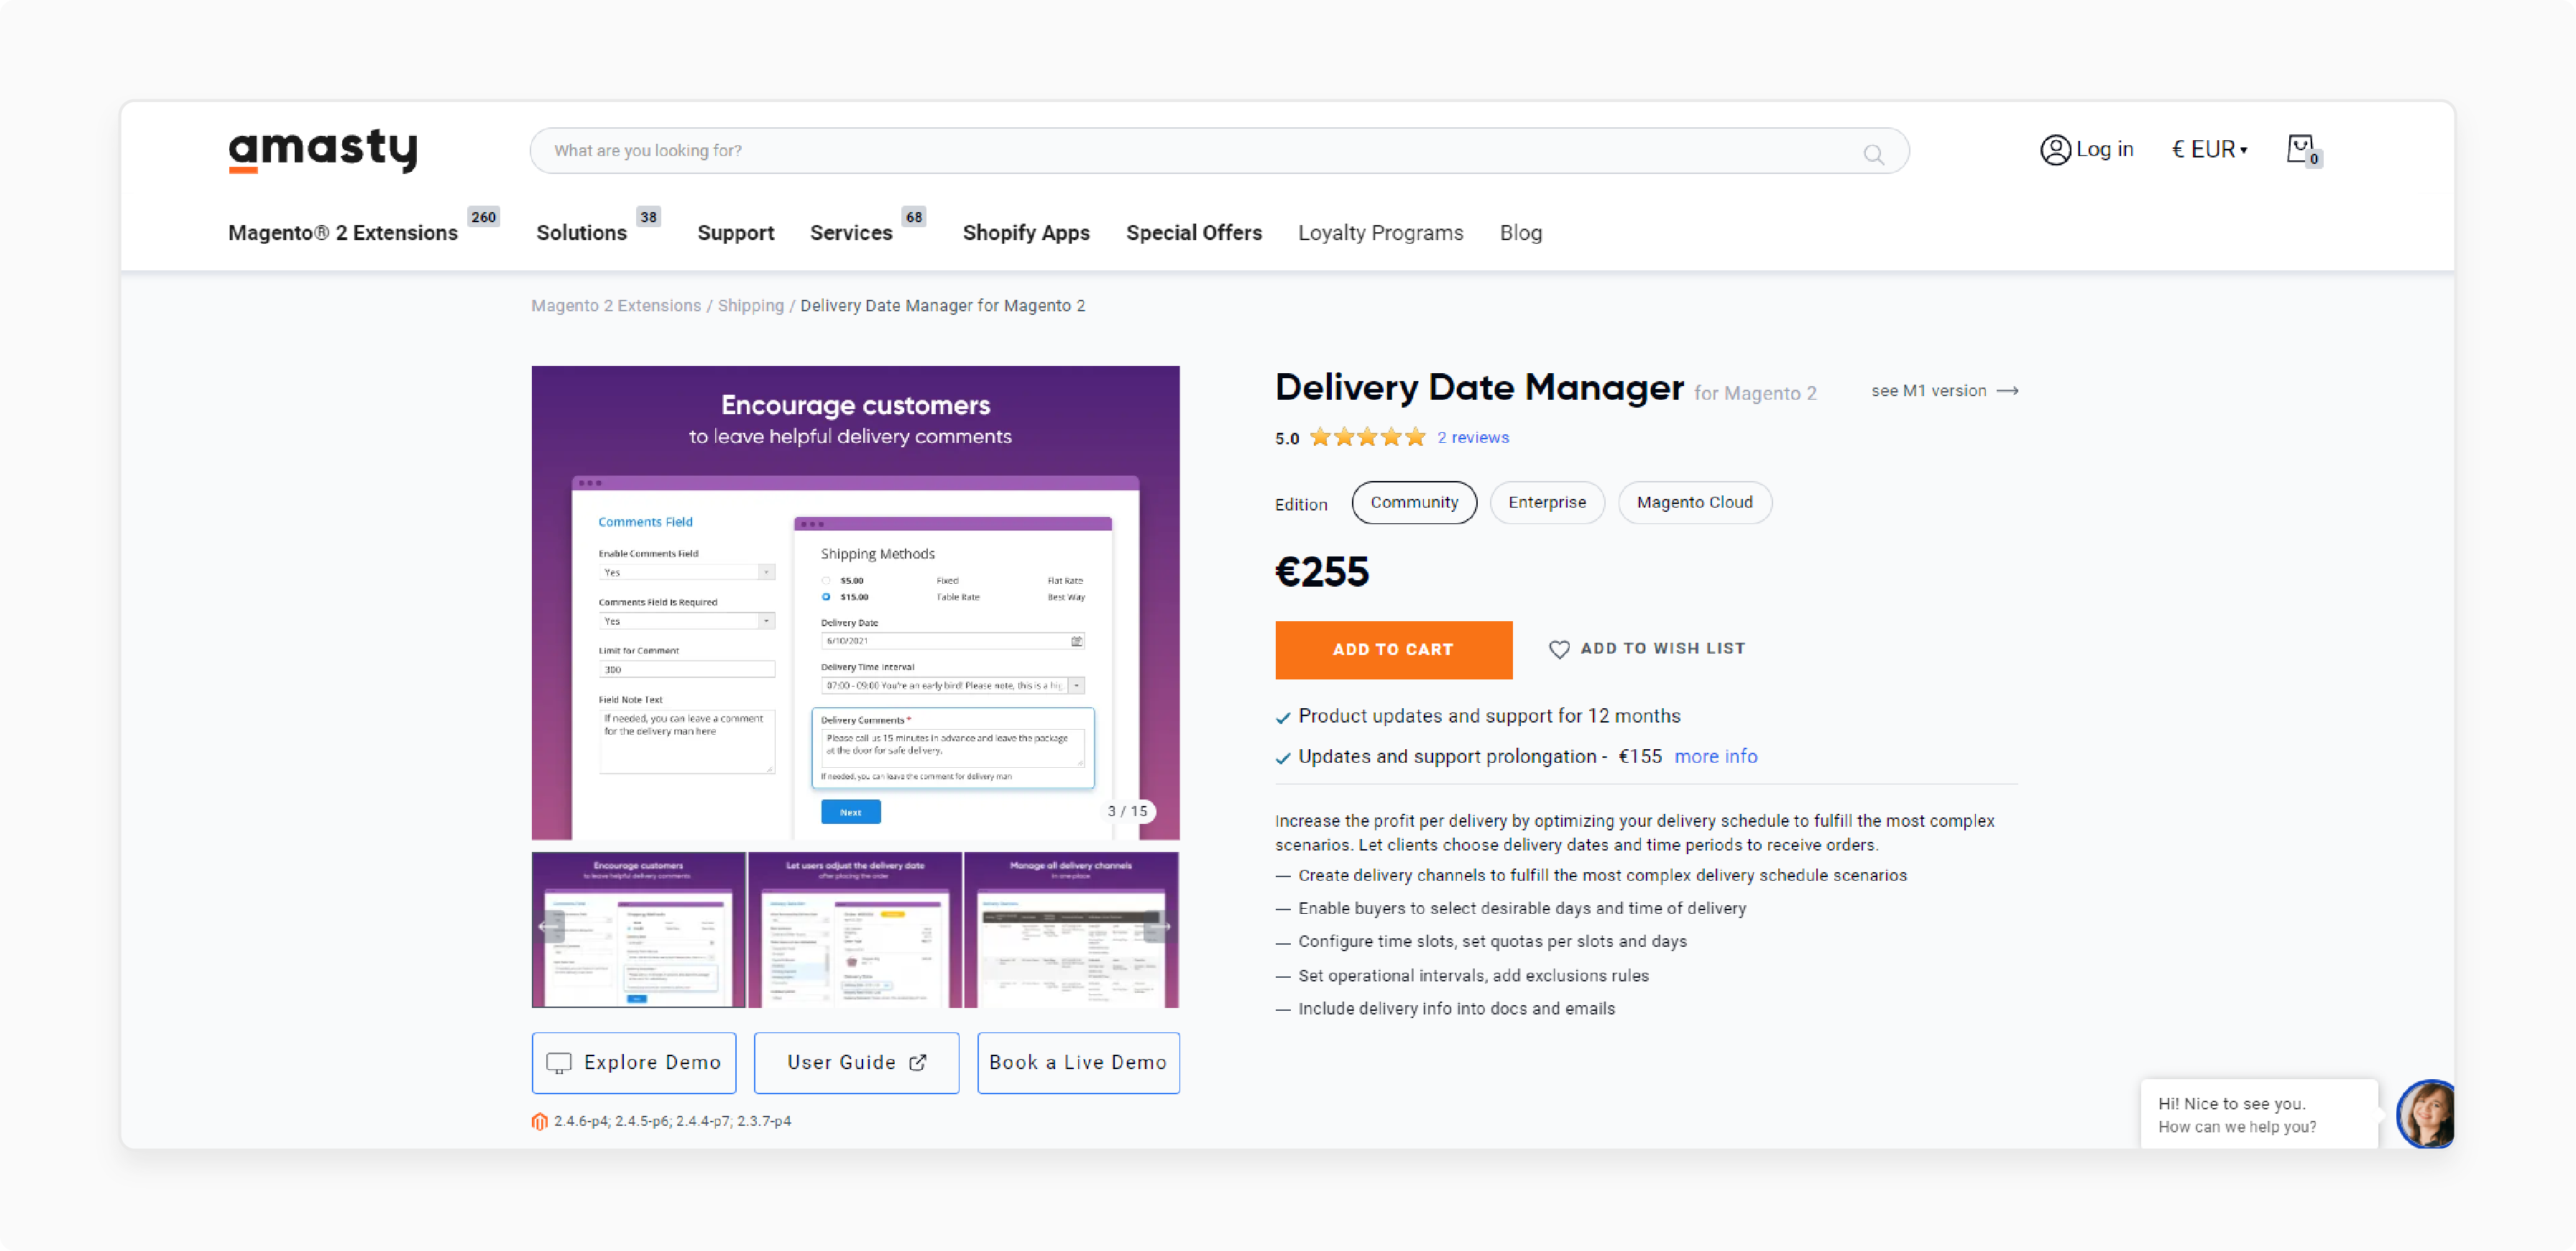Click the main product image

[x=855, y=603]
